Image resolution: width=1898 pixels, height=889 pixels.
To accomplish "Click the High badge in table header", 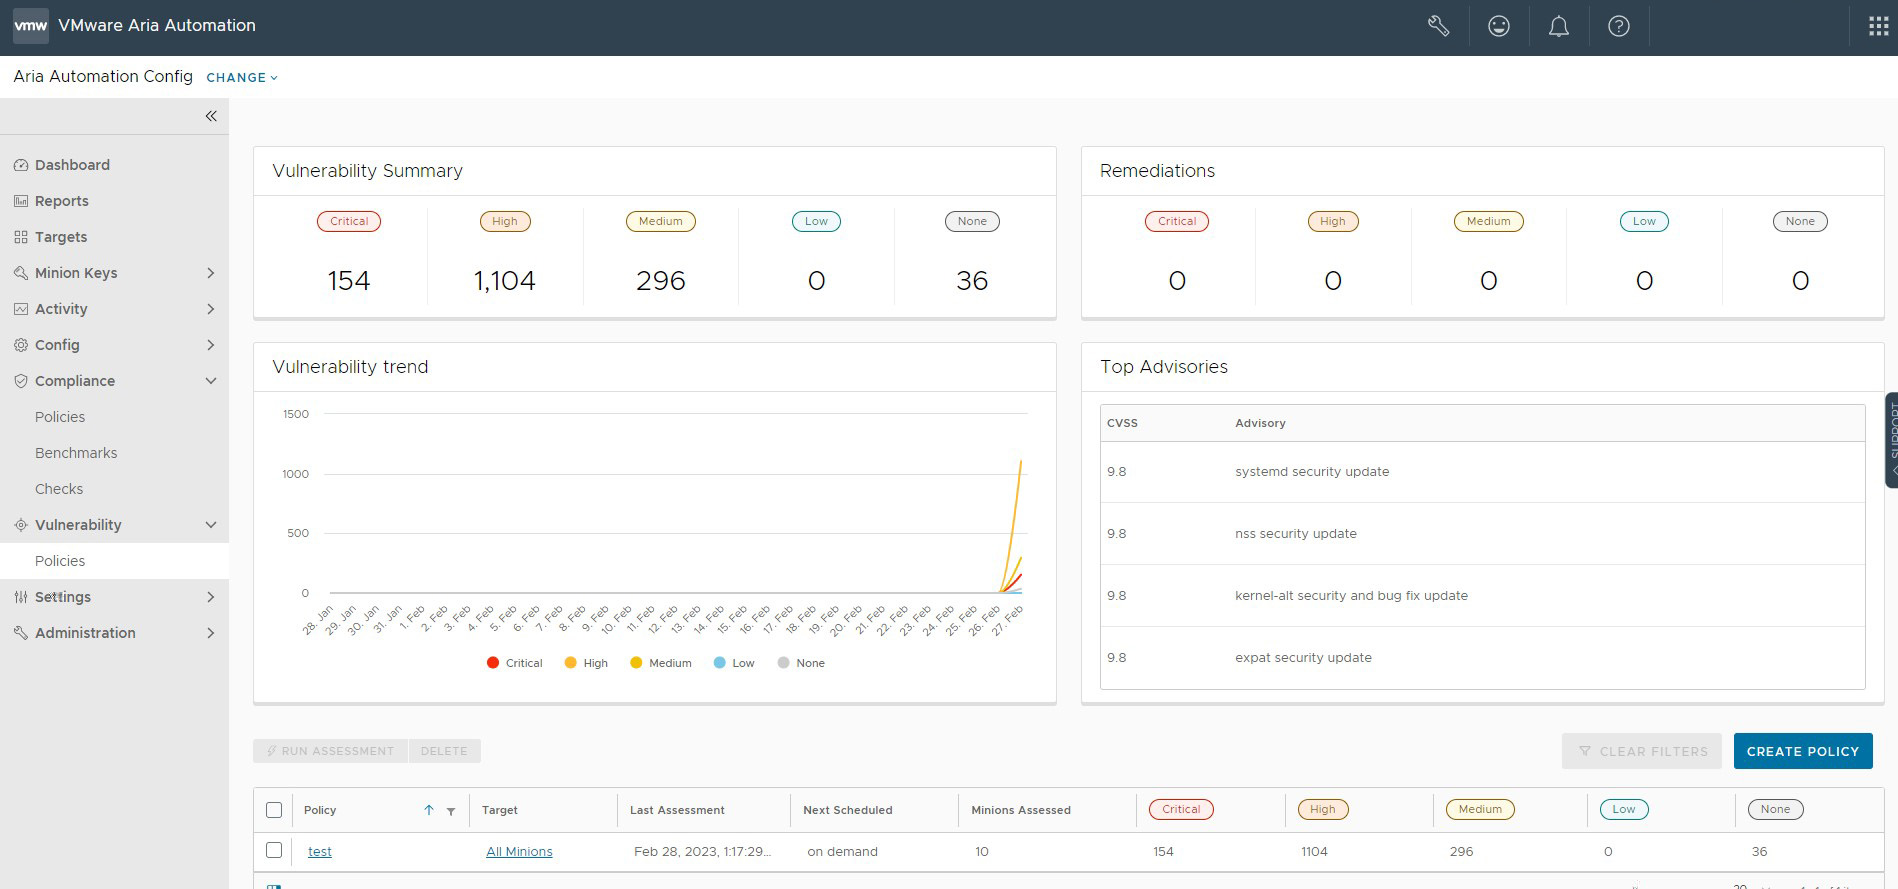I will (x=1323, y=809).
